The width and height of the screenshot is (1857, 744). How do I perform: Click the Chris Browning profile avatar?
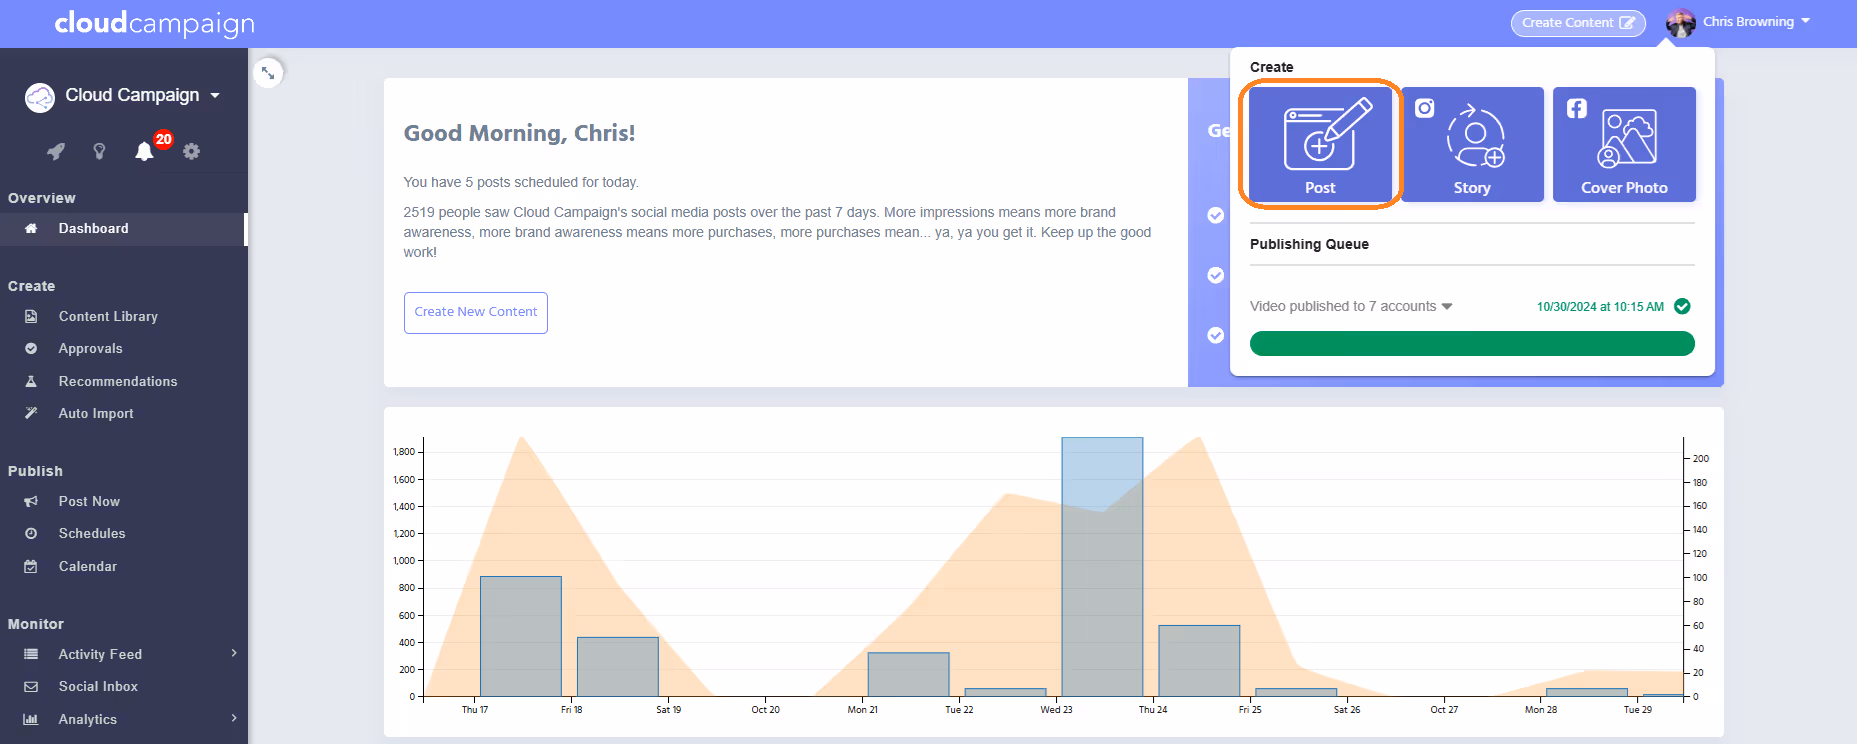pos(1681,23)
